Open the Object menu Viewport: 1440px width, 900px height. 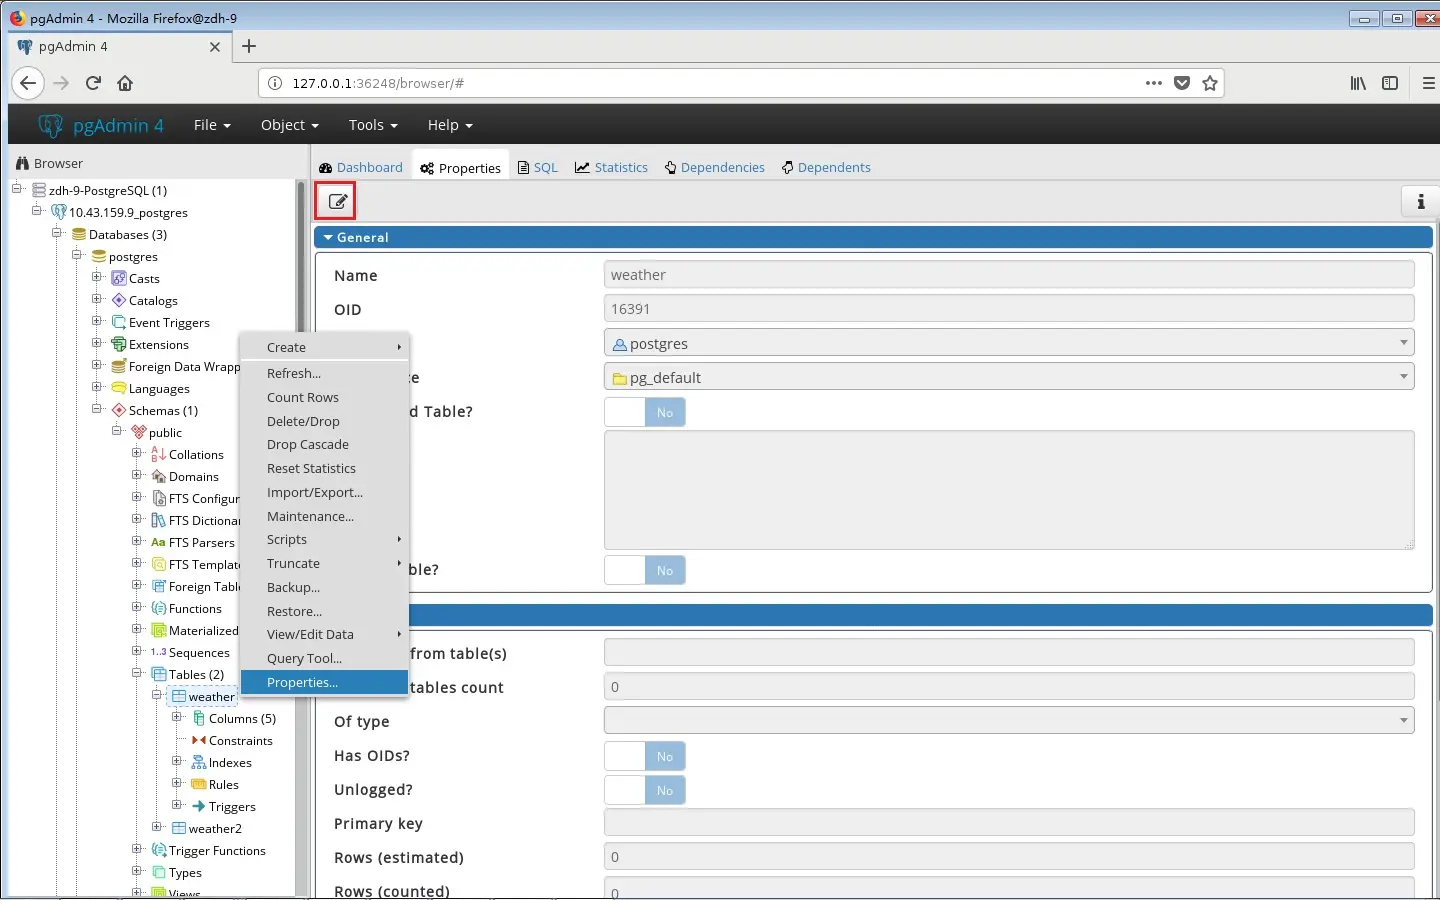click(289, 125)
